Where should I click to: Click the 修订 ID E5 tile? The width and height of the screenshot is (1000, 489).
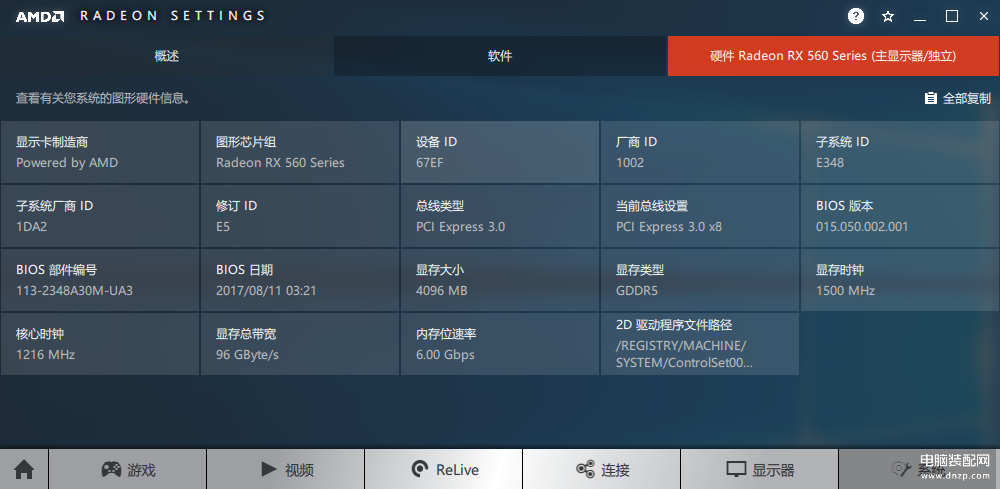point(300,216)
